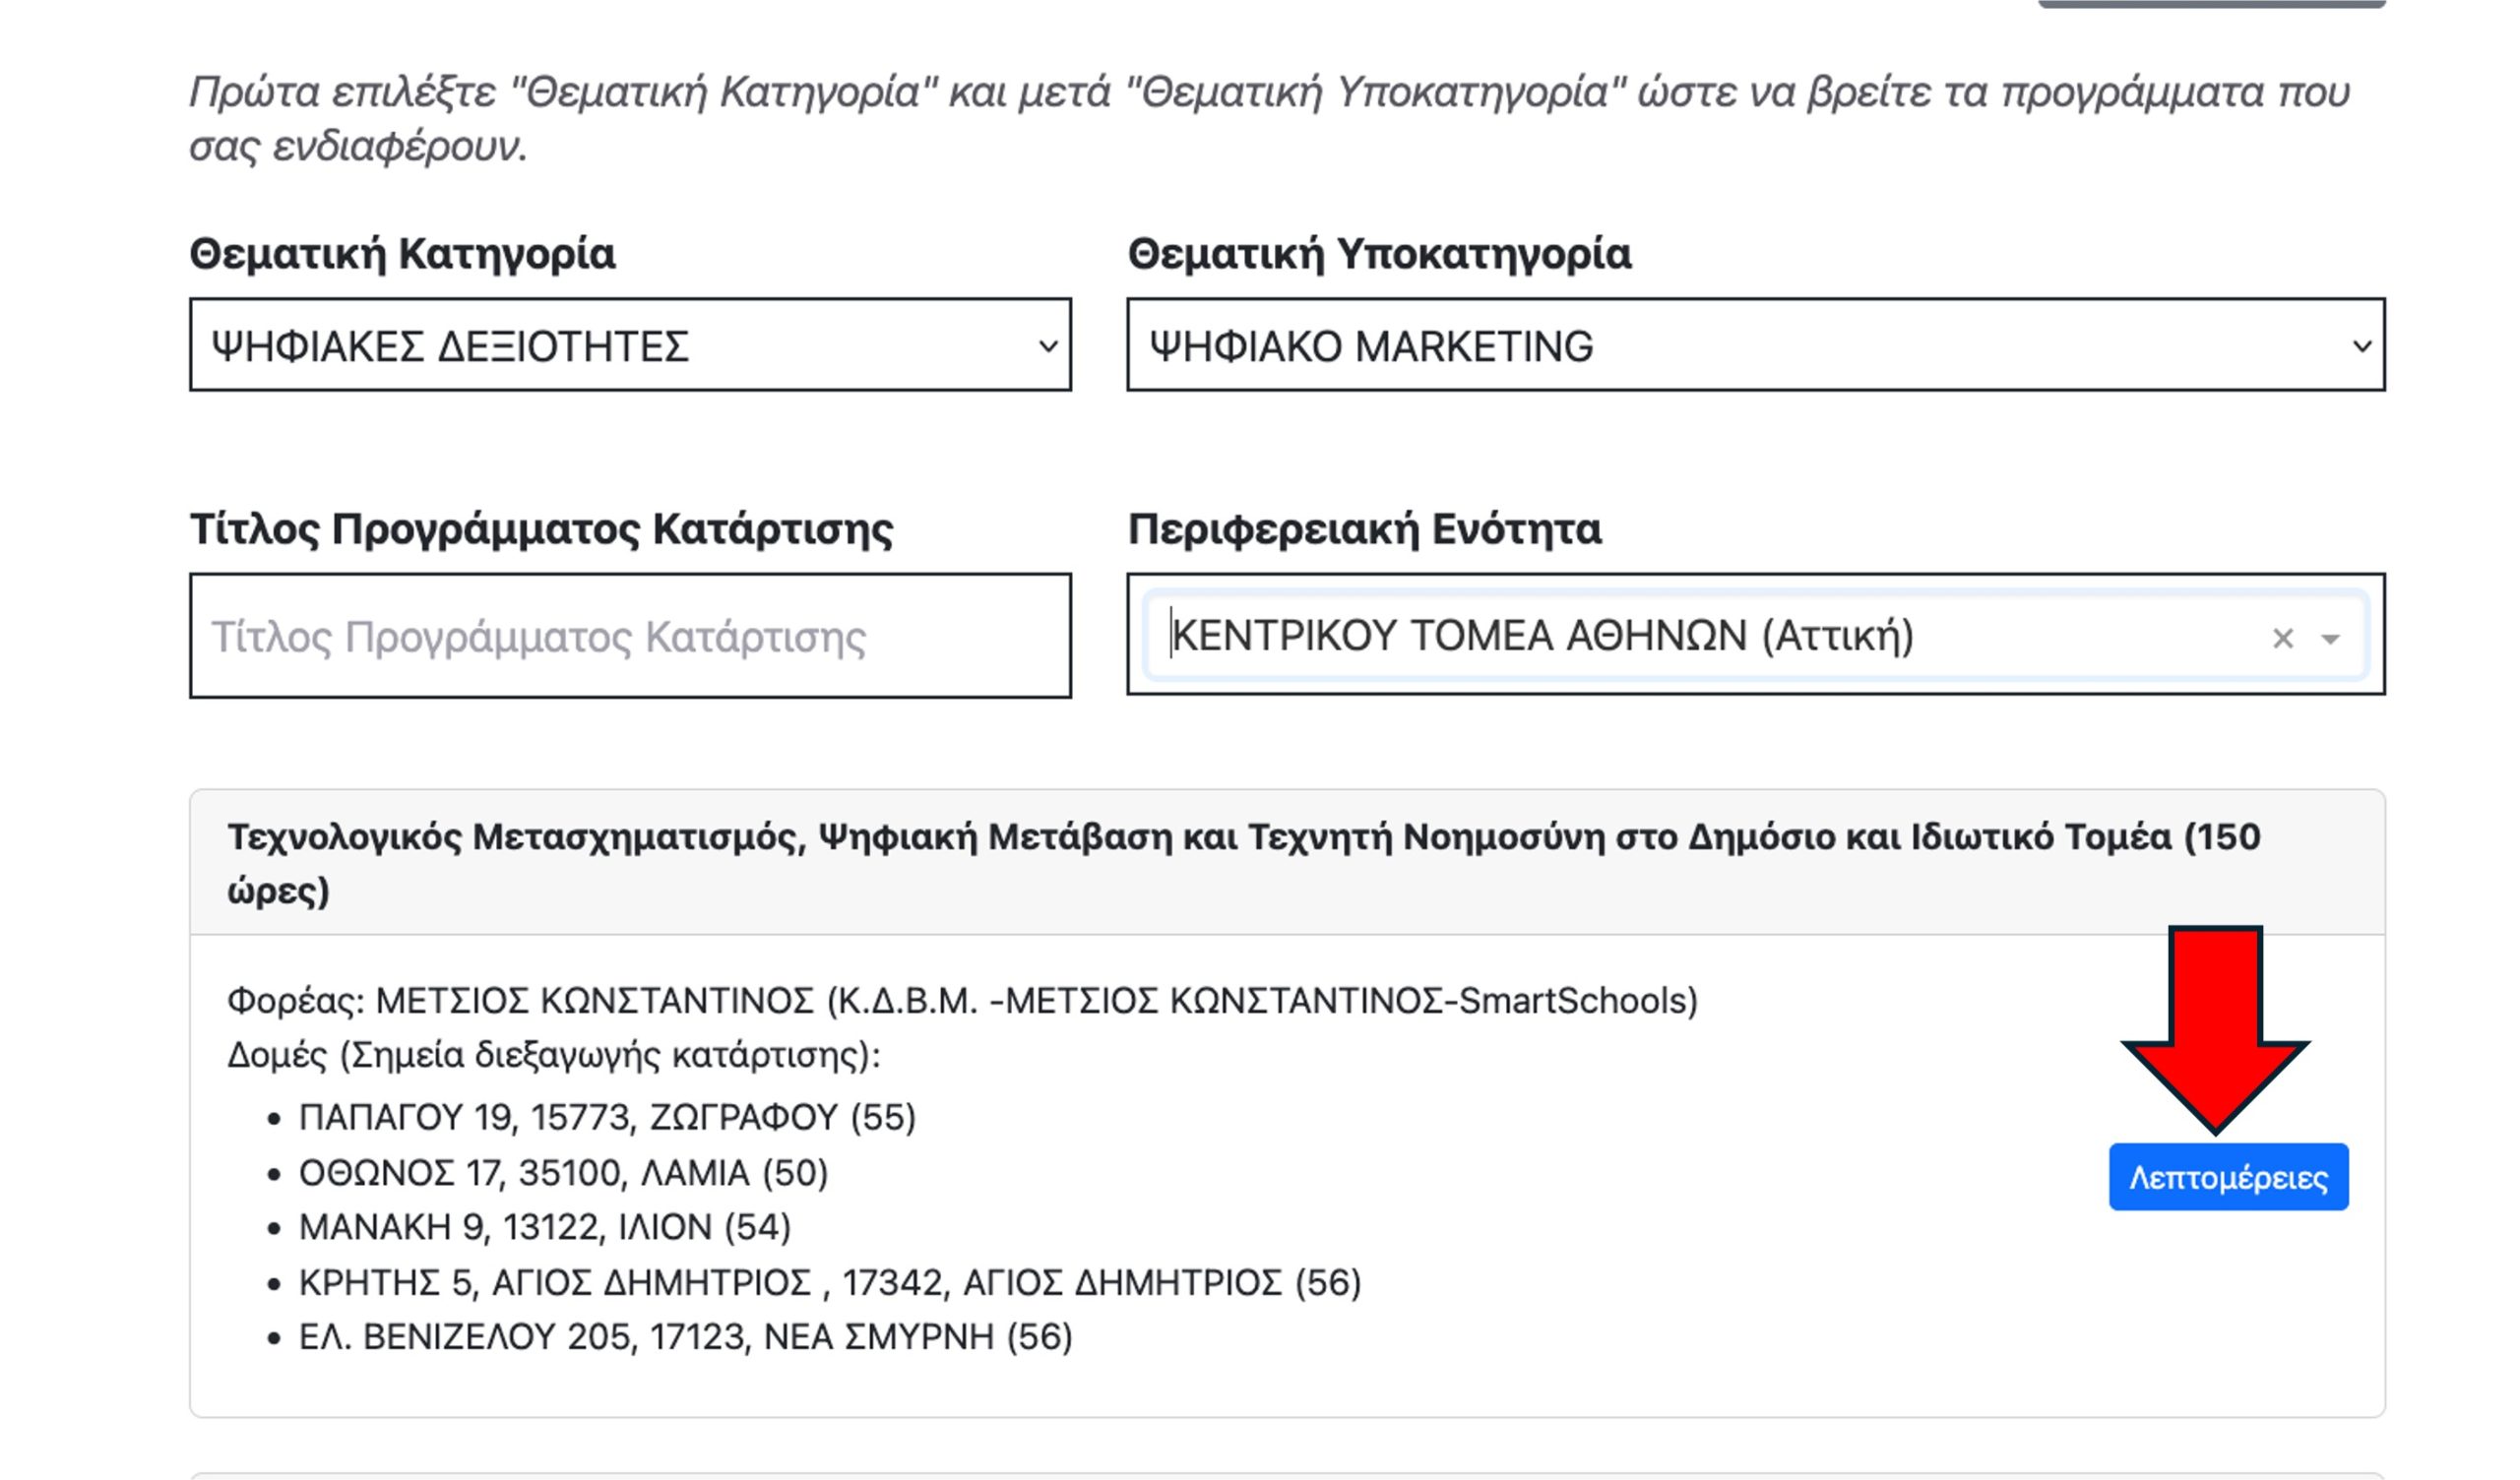2520x1480 pixels.
Task: Expand the ΨΗΦΙΑΚΕΣ ΔΕΞΙΟΤΗΤΕΣ category chevron
Action: coord(1047,346)
